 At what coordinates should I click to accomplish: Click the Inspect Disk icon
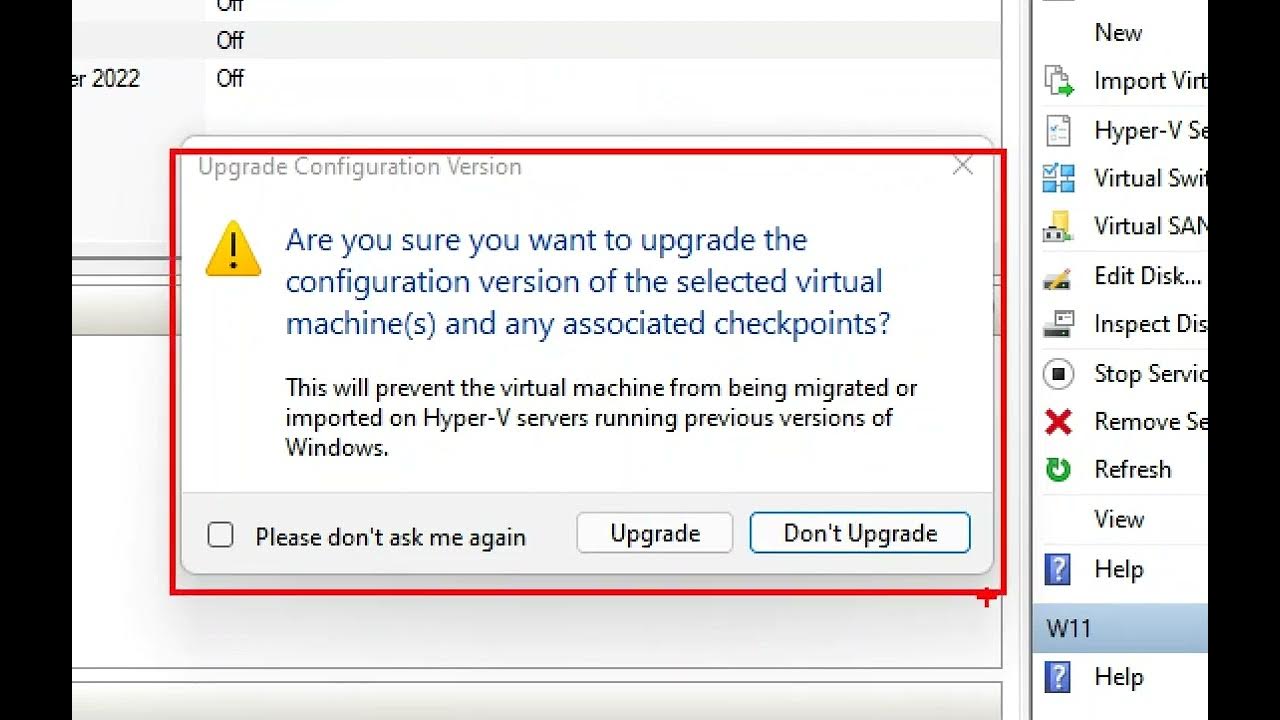[1058, 324]
